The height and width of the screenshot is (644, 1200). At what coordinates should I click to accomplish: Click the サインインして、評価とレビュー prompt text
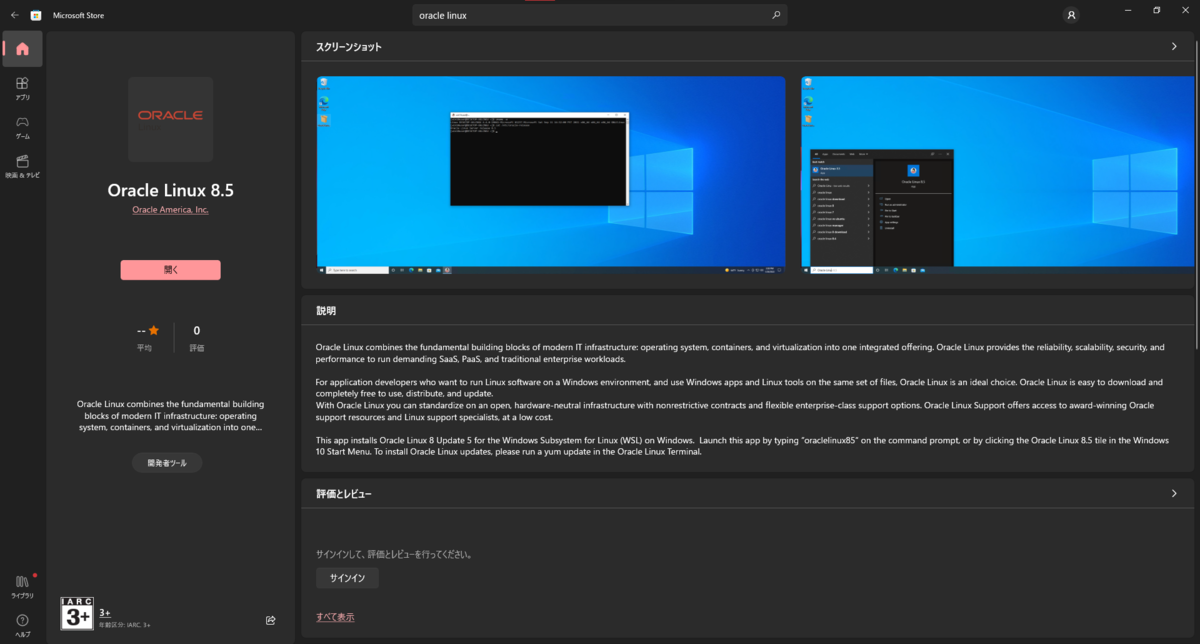(x=394, y=554)
